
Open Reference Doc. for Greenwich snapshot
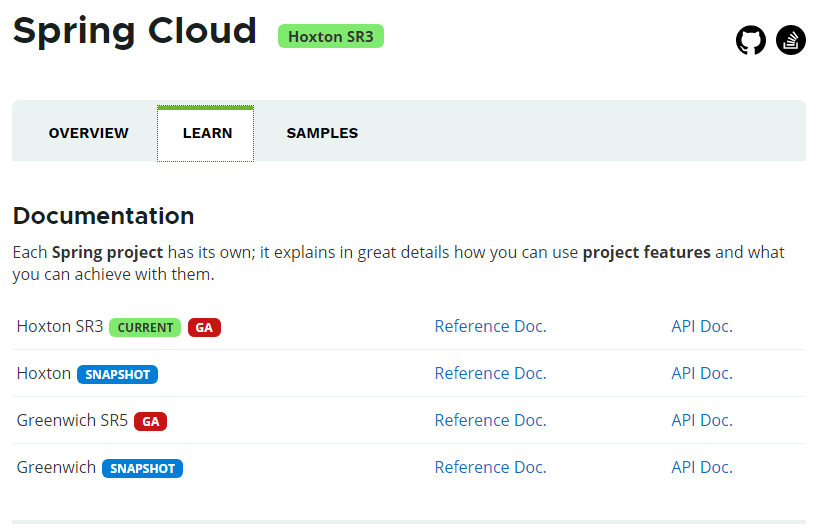(490, 467)
